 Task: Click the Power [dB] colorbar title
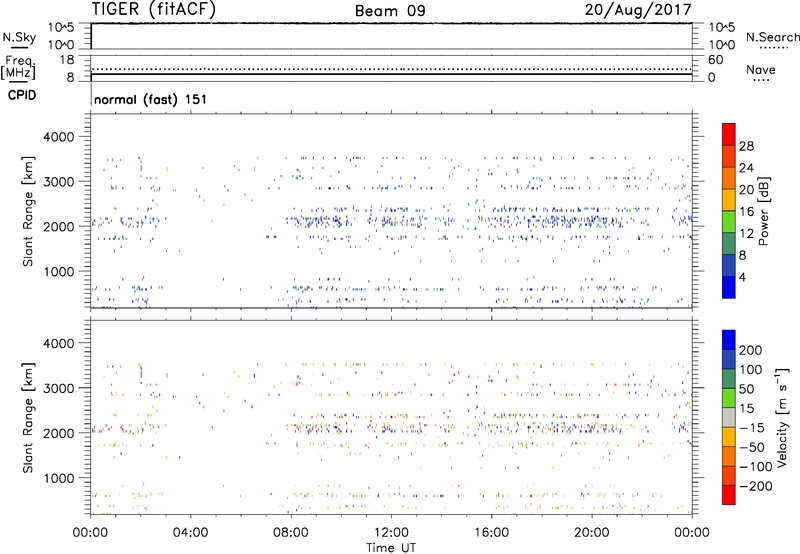click(763, 211)
